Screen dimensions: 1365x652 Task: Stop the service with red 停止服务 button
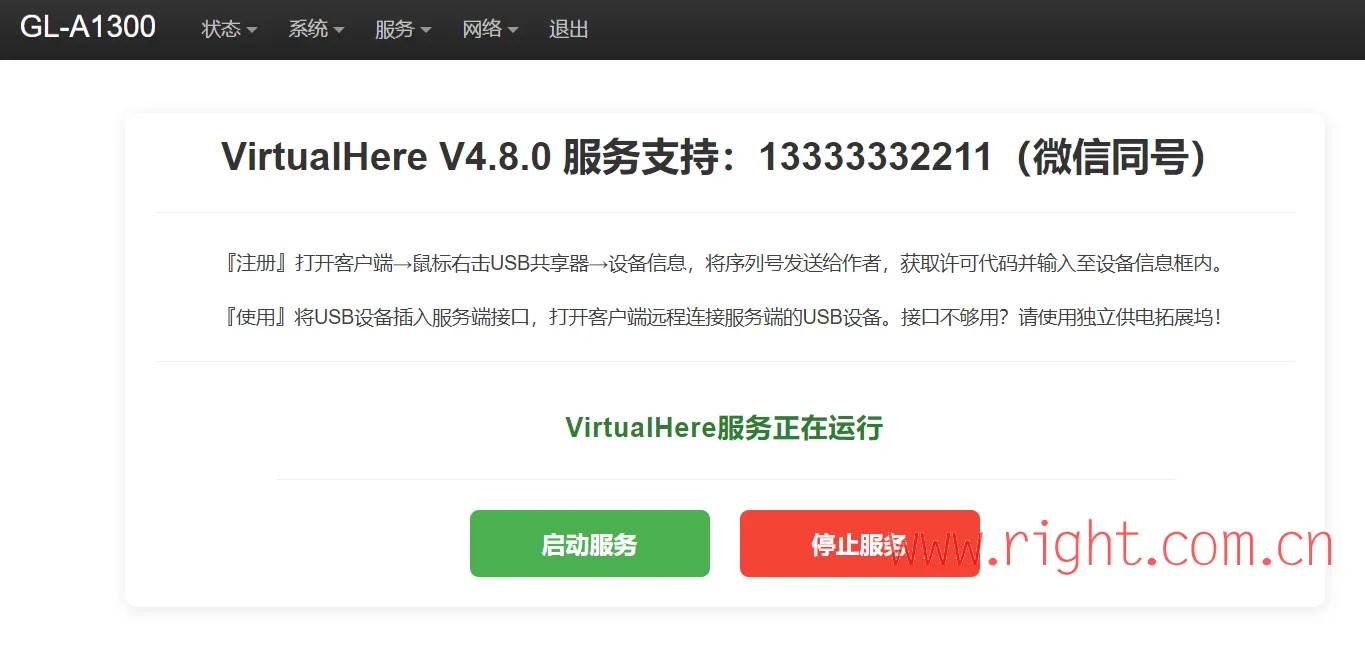[x=860, y=544]
